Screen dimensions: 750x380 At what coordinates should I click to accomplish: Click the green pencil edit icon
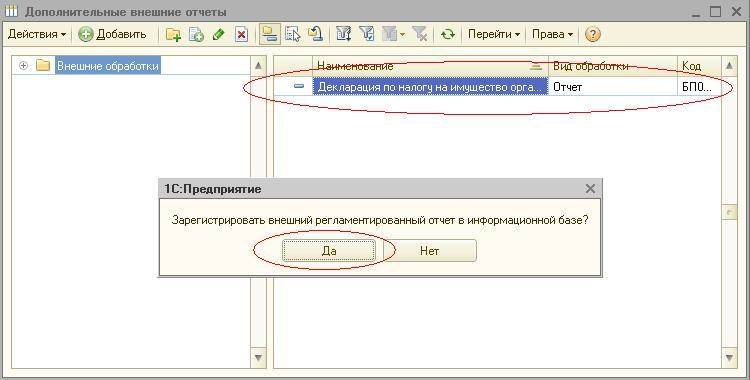click(219, 34)
